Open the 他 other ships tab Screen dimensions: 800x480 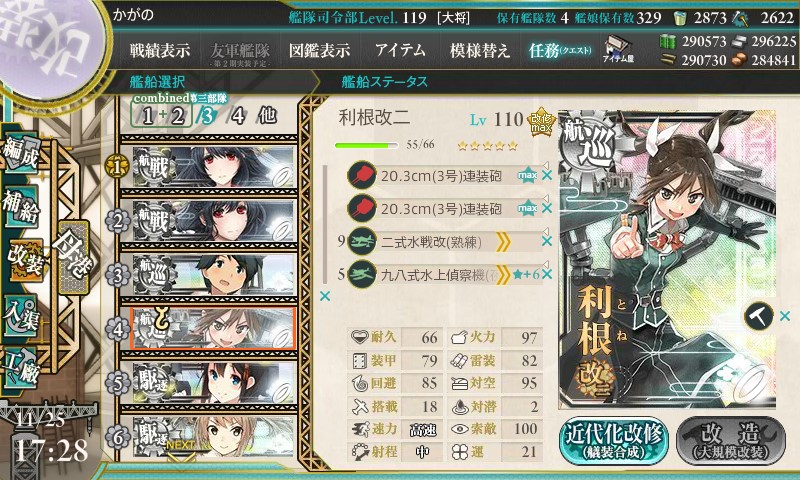click(267, 116)
